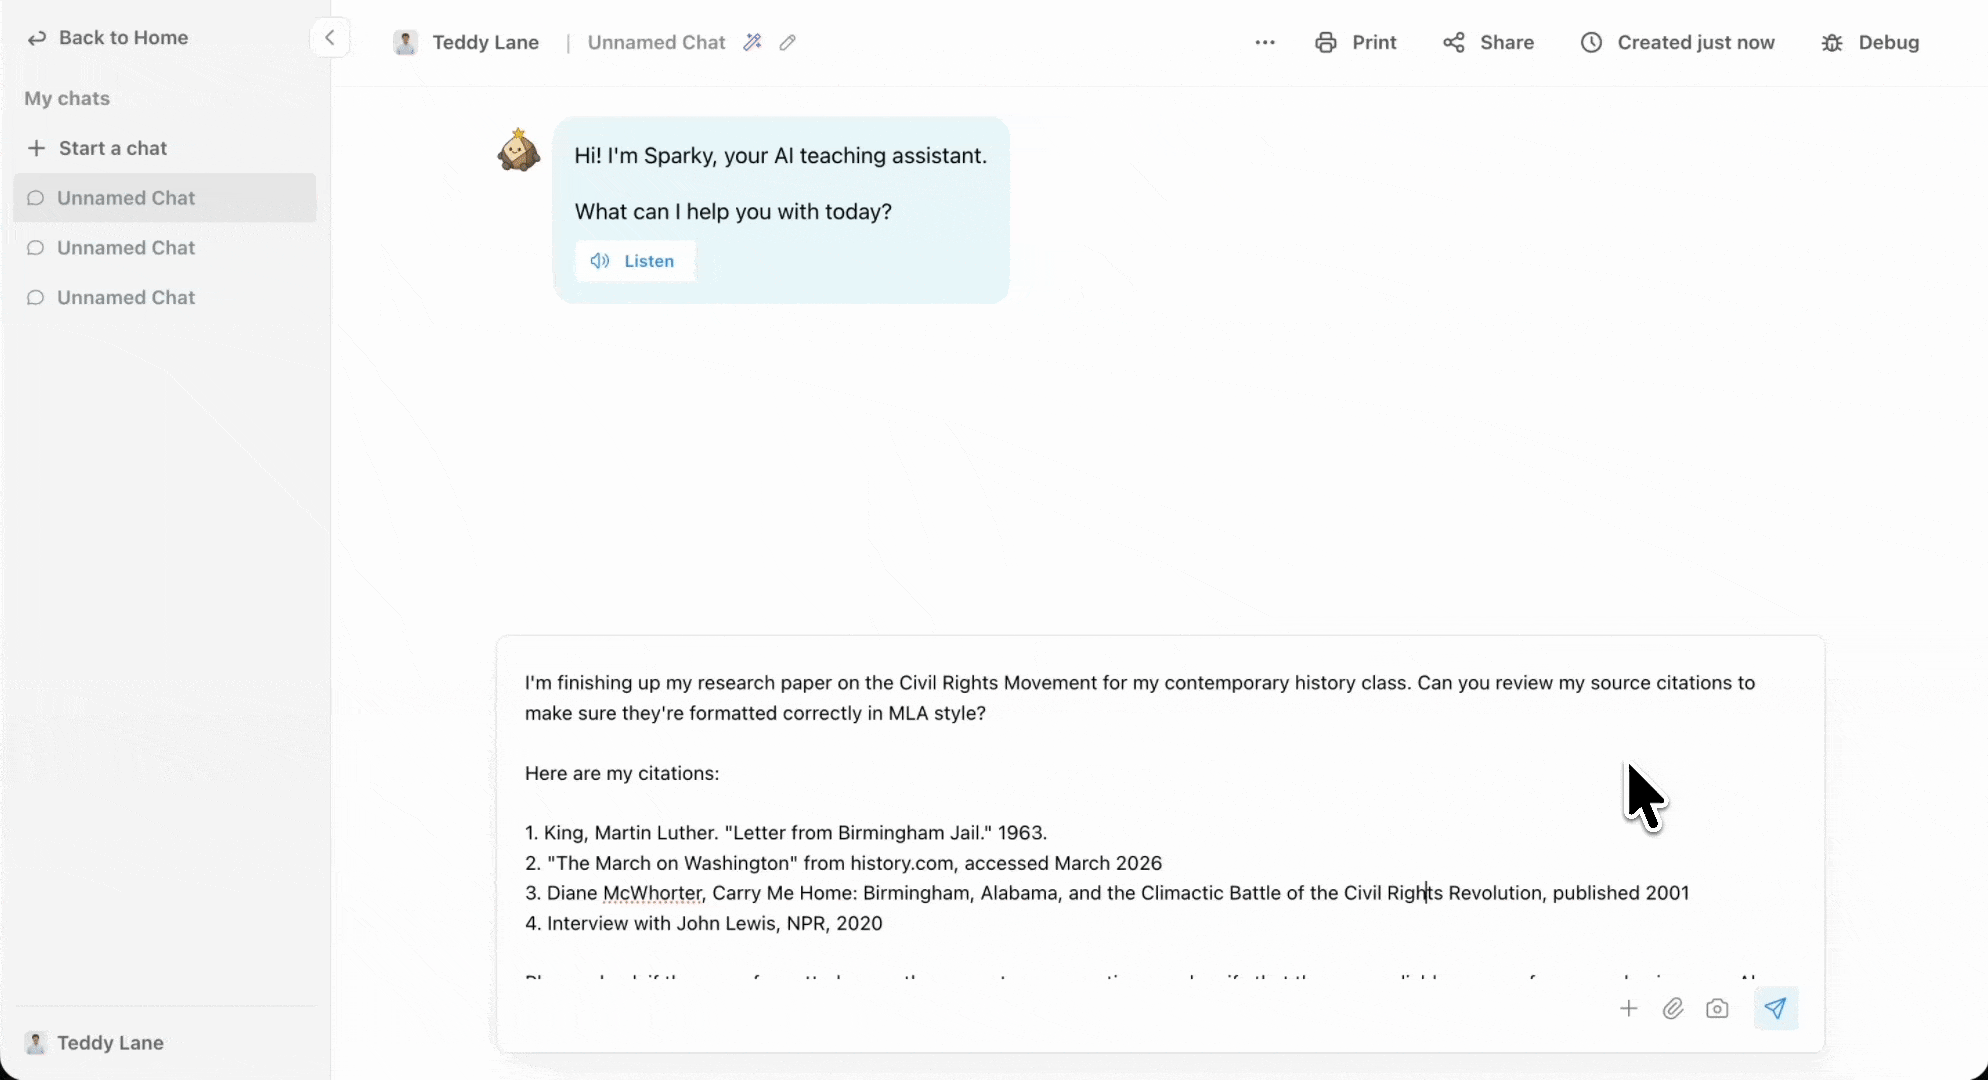
Task: Select the second Unnamed Chat in sidebar
Action: pyautogui.click(x=165, y=248)
